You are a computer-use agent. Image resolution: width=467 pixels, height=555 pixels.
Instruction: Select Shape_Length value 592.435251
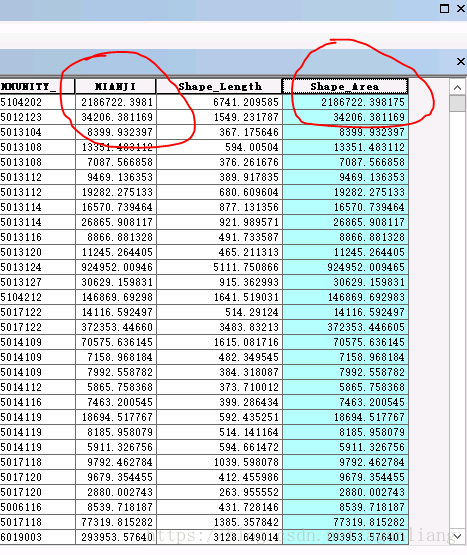point(220,417)
